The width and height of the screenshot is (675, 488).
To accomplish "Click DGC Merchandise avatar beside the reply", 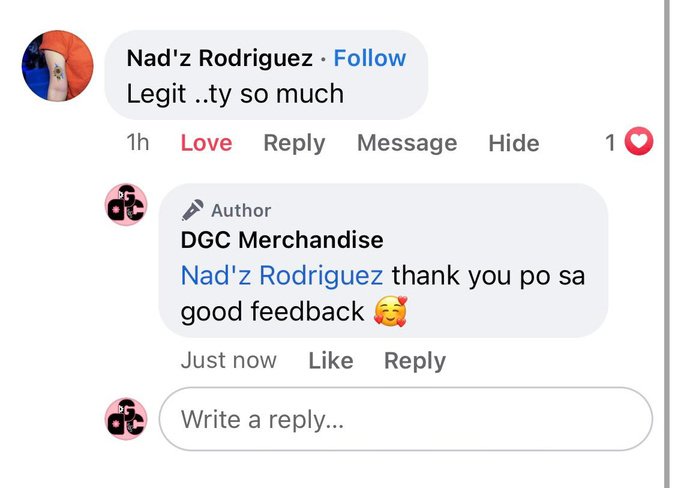I will pos(126,205).
